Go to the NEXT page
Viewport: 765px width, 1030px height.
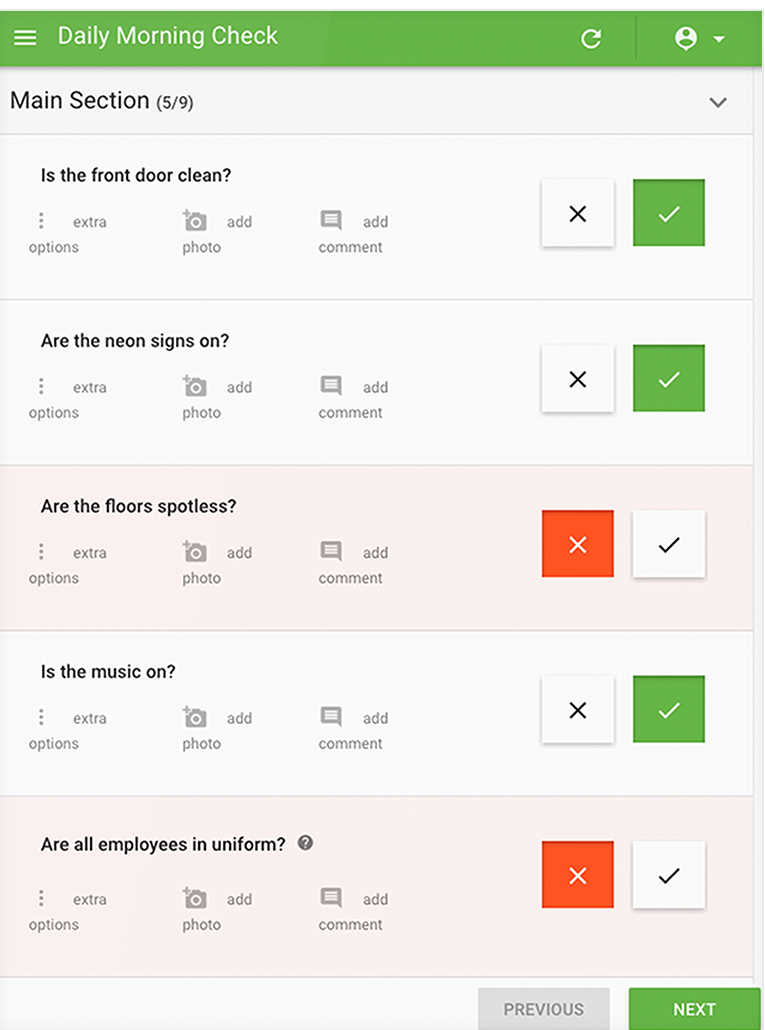pos(694,1008)
